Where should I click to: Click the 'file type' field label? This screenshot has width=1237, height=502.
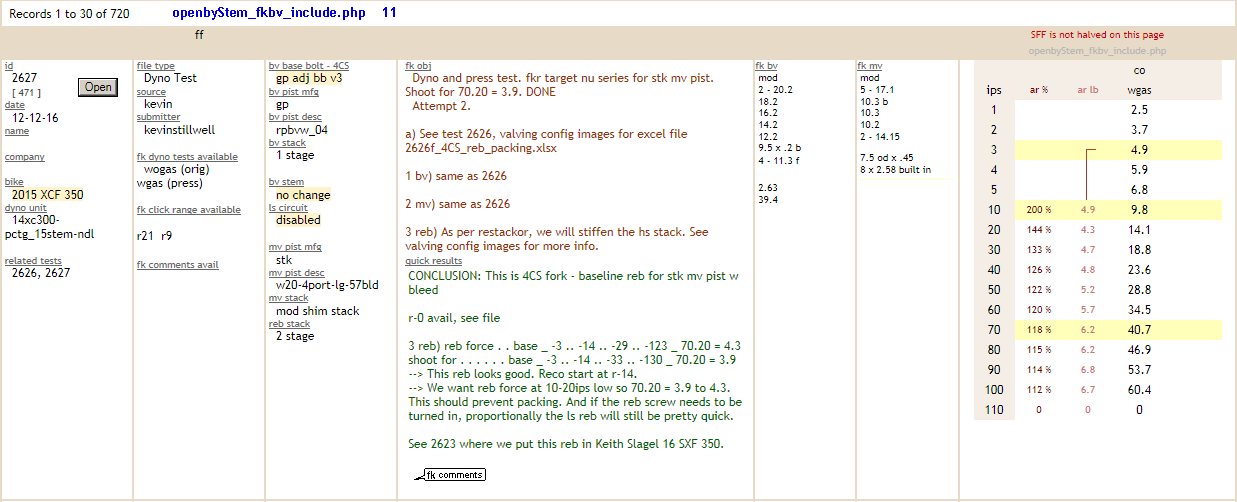point(155,66)
